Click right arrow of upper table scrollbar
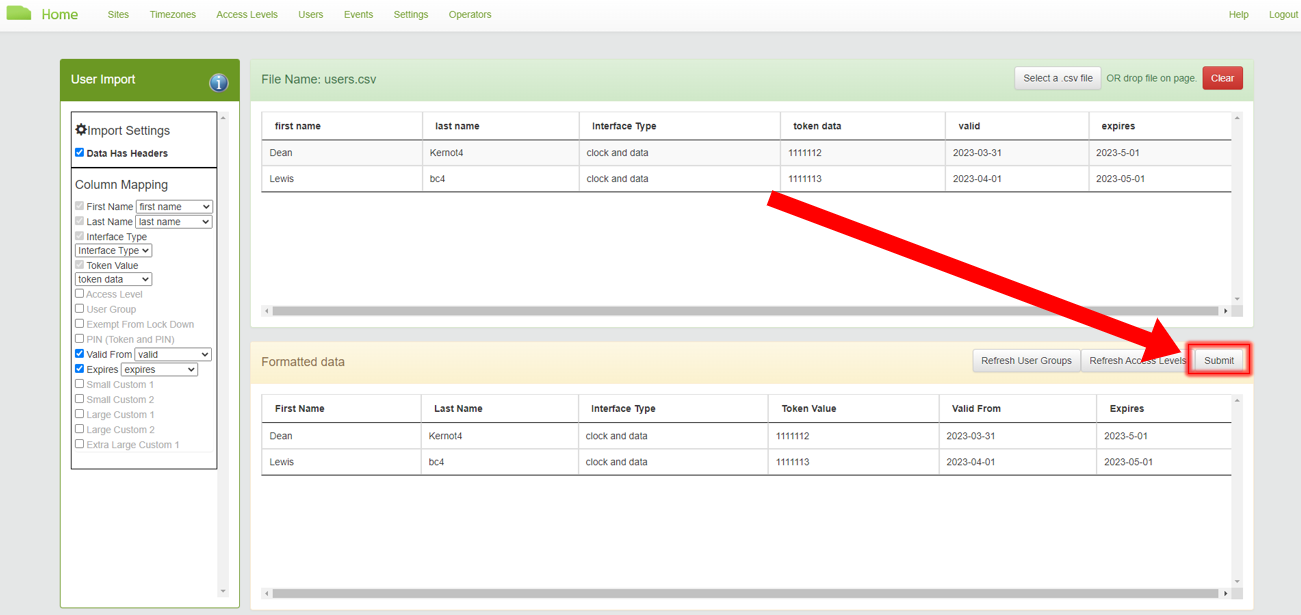This screenshot has width=1301, height=615. point(1226,311)
